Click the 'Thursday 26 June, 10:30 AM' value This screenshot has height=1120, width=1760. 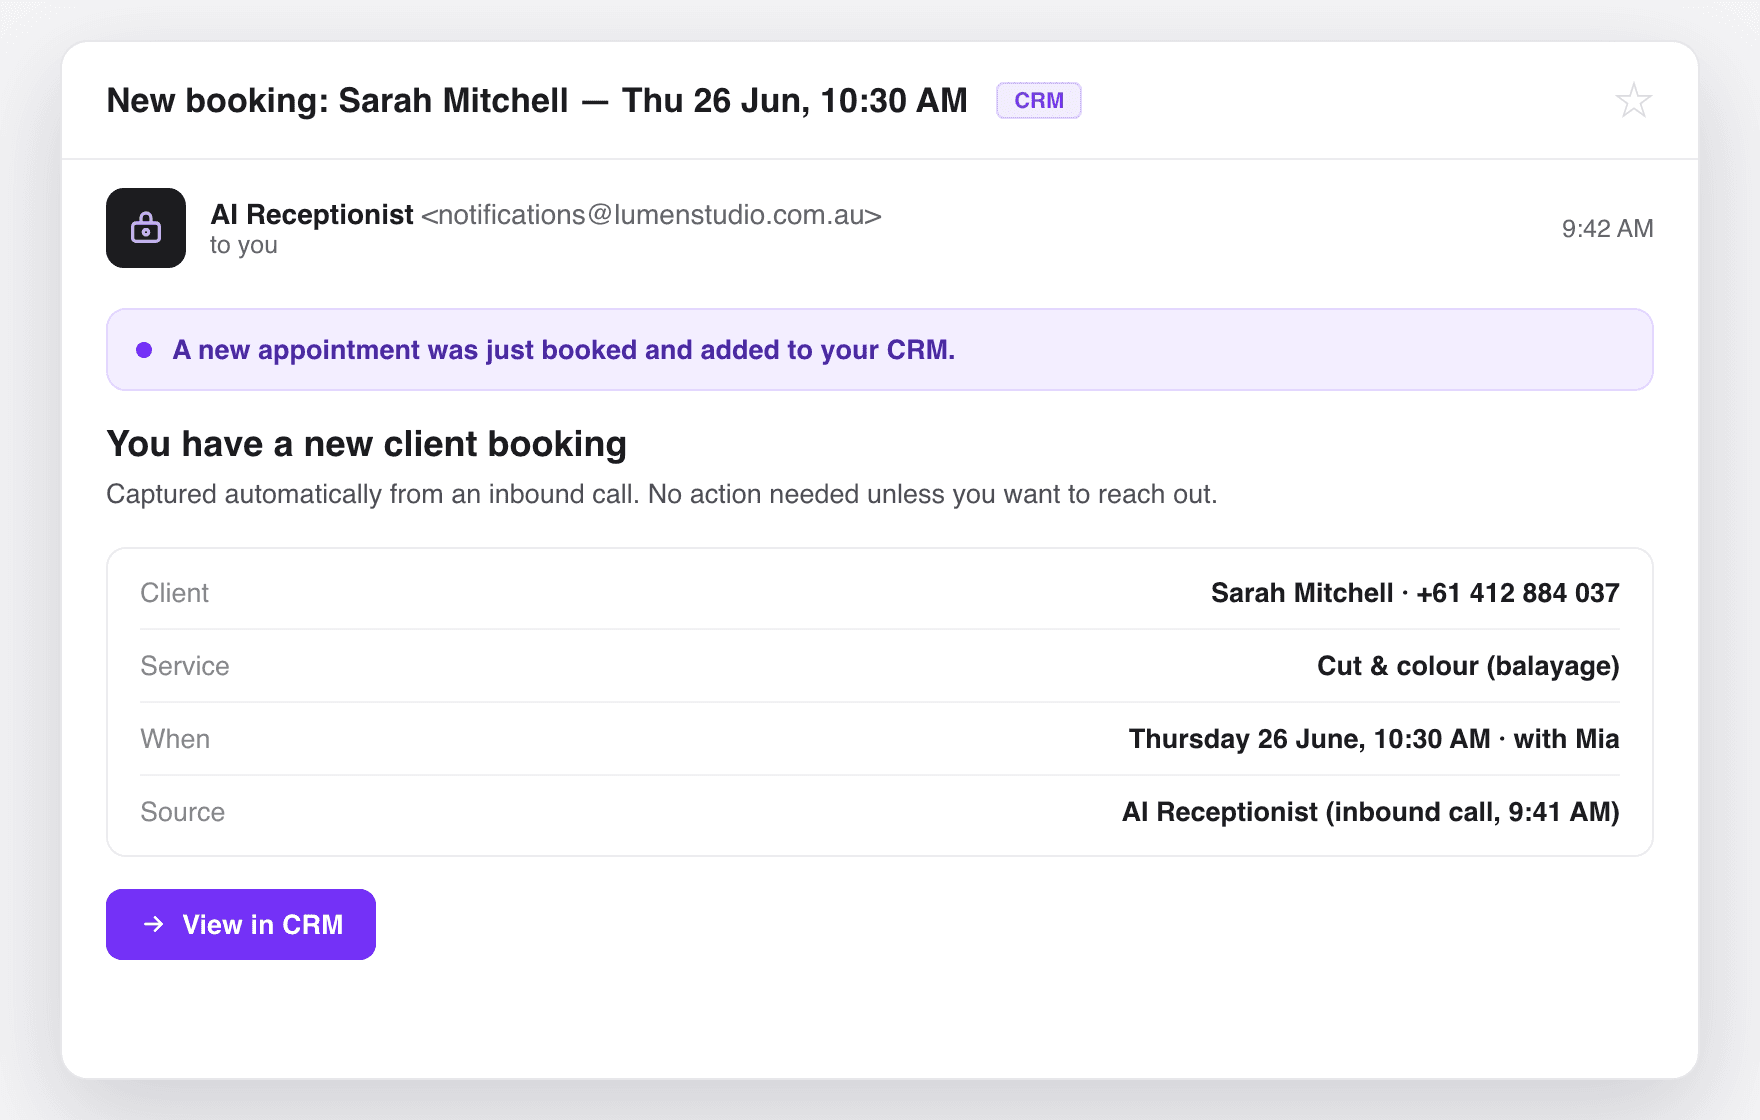[1309, 739]
